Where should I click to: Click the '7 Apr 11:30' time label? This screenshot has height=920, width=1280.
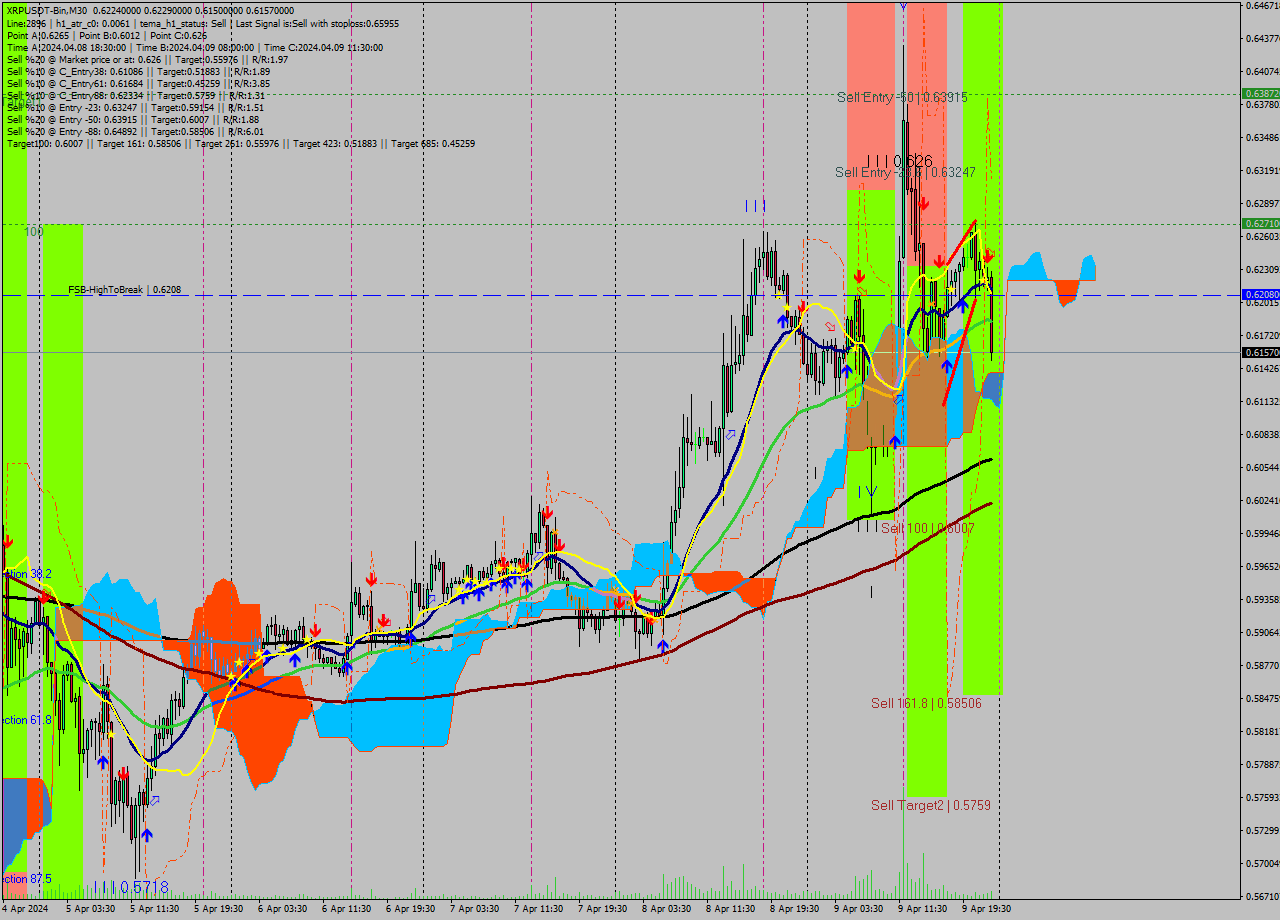coord(538,909)
